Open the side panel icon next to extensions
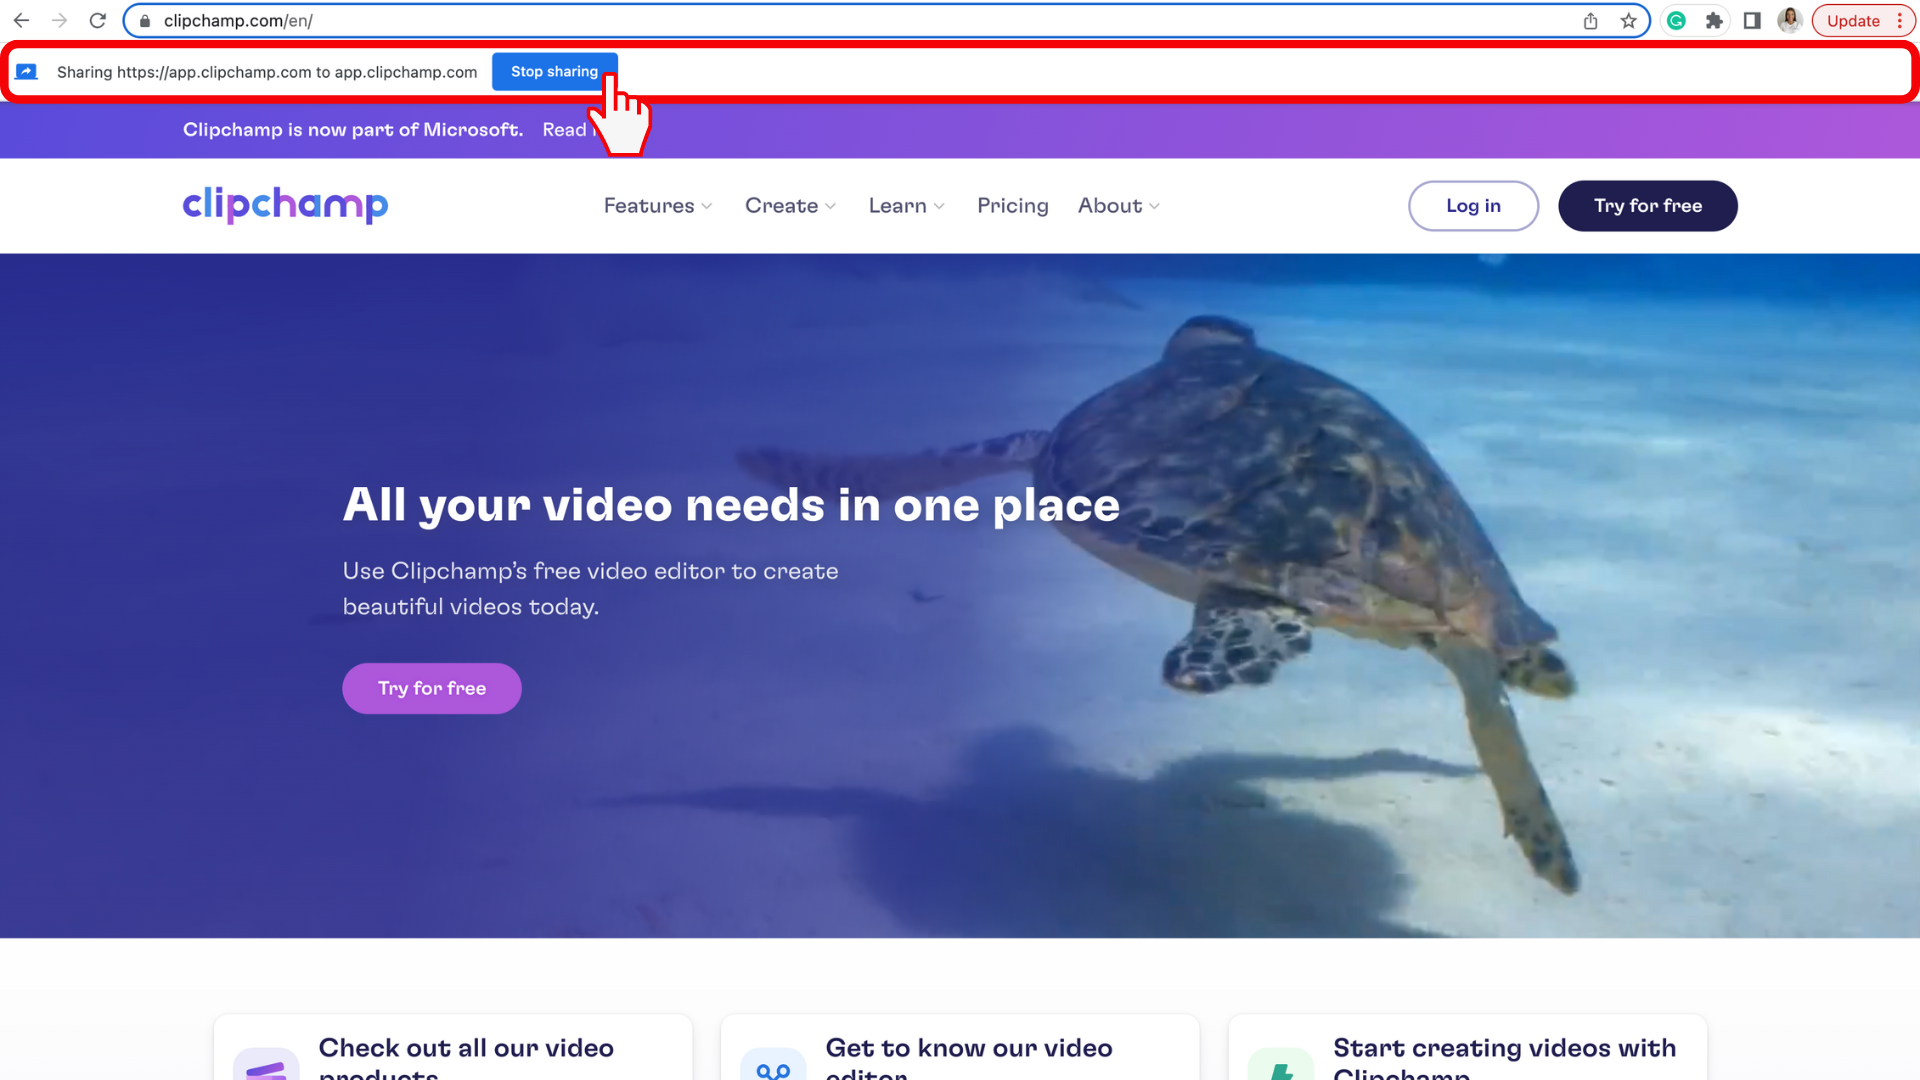 (x=1752, y=20)
